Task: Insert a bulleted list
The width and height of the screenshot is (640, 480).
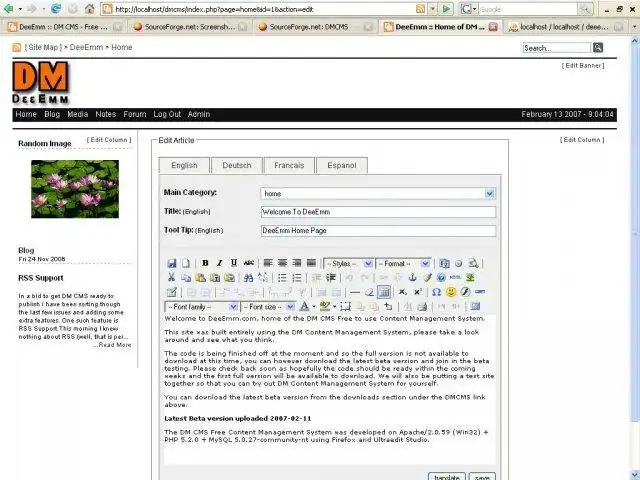Action: point(282,278)
